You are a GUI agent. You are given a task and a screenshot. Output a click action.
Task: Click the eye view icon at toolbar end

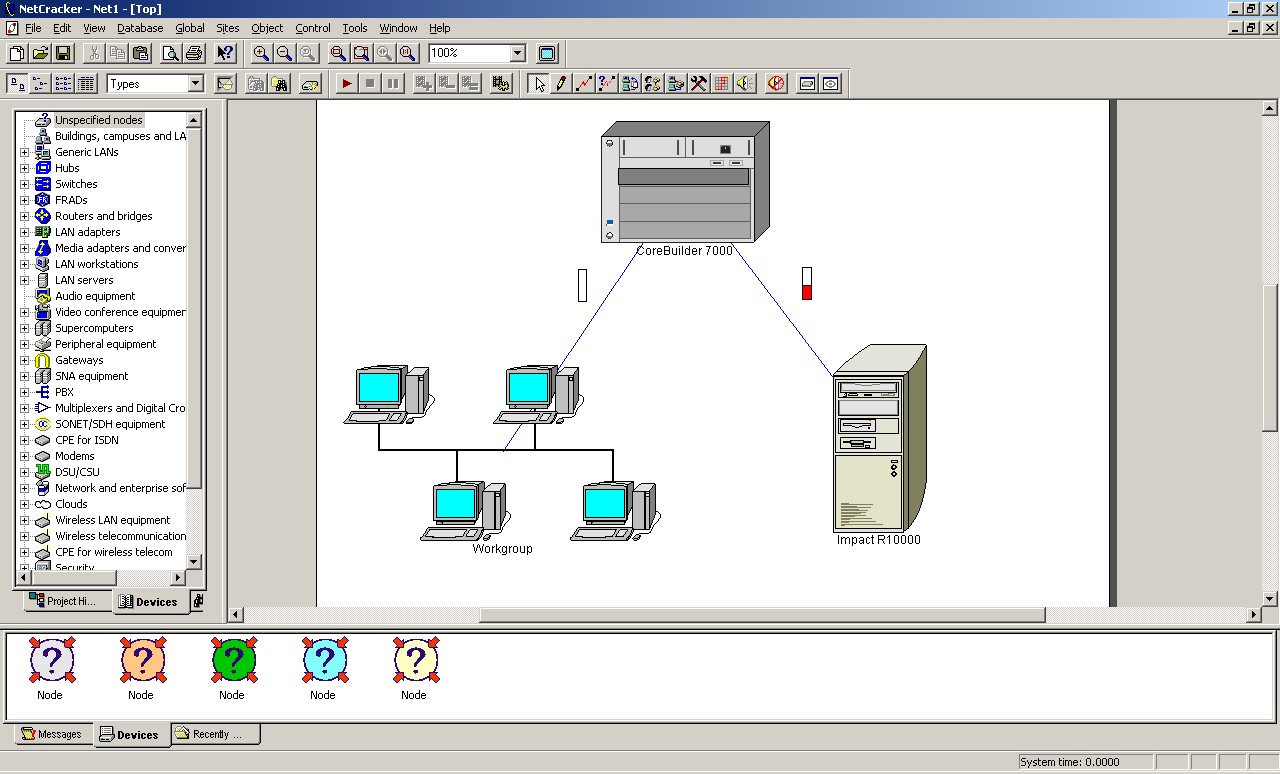click(831, 84)
